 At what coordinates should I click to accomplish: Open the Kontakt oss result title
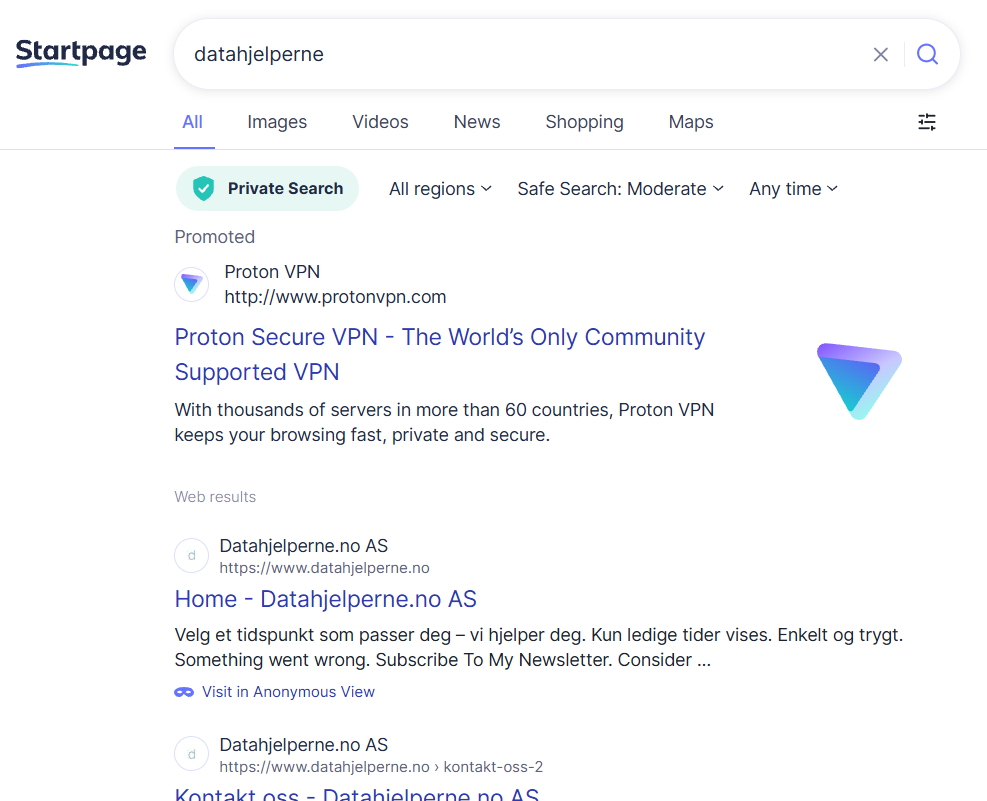[357, 793]
